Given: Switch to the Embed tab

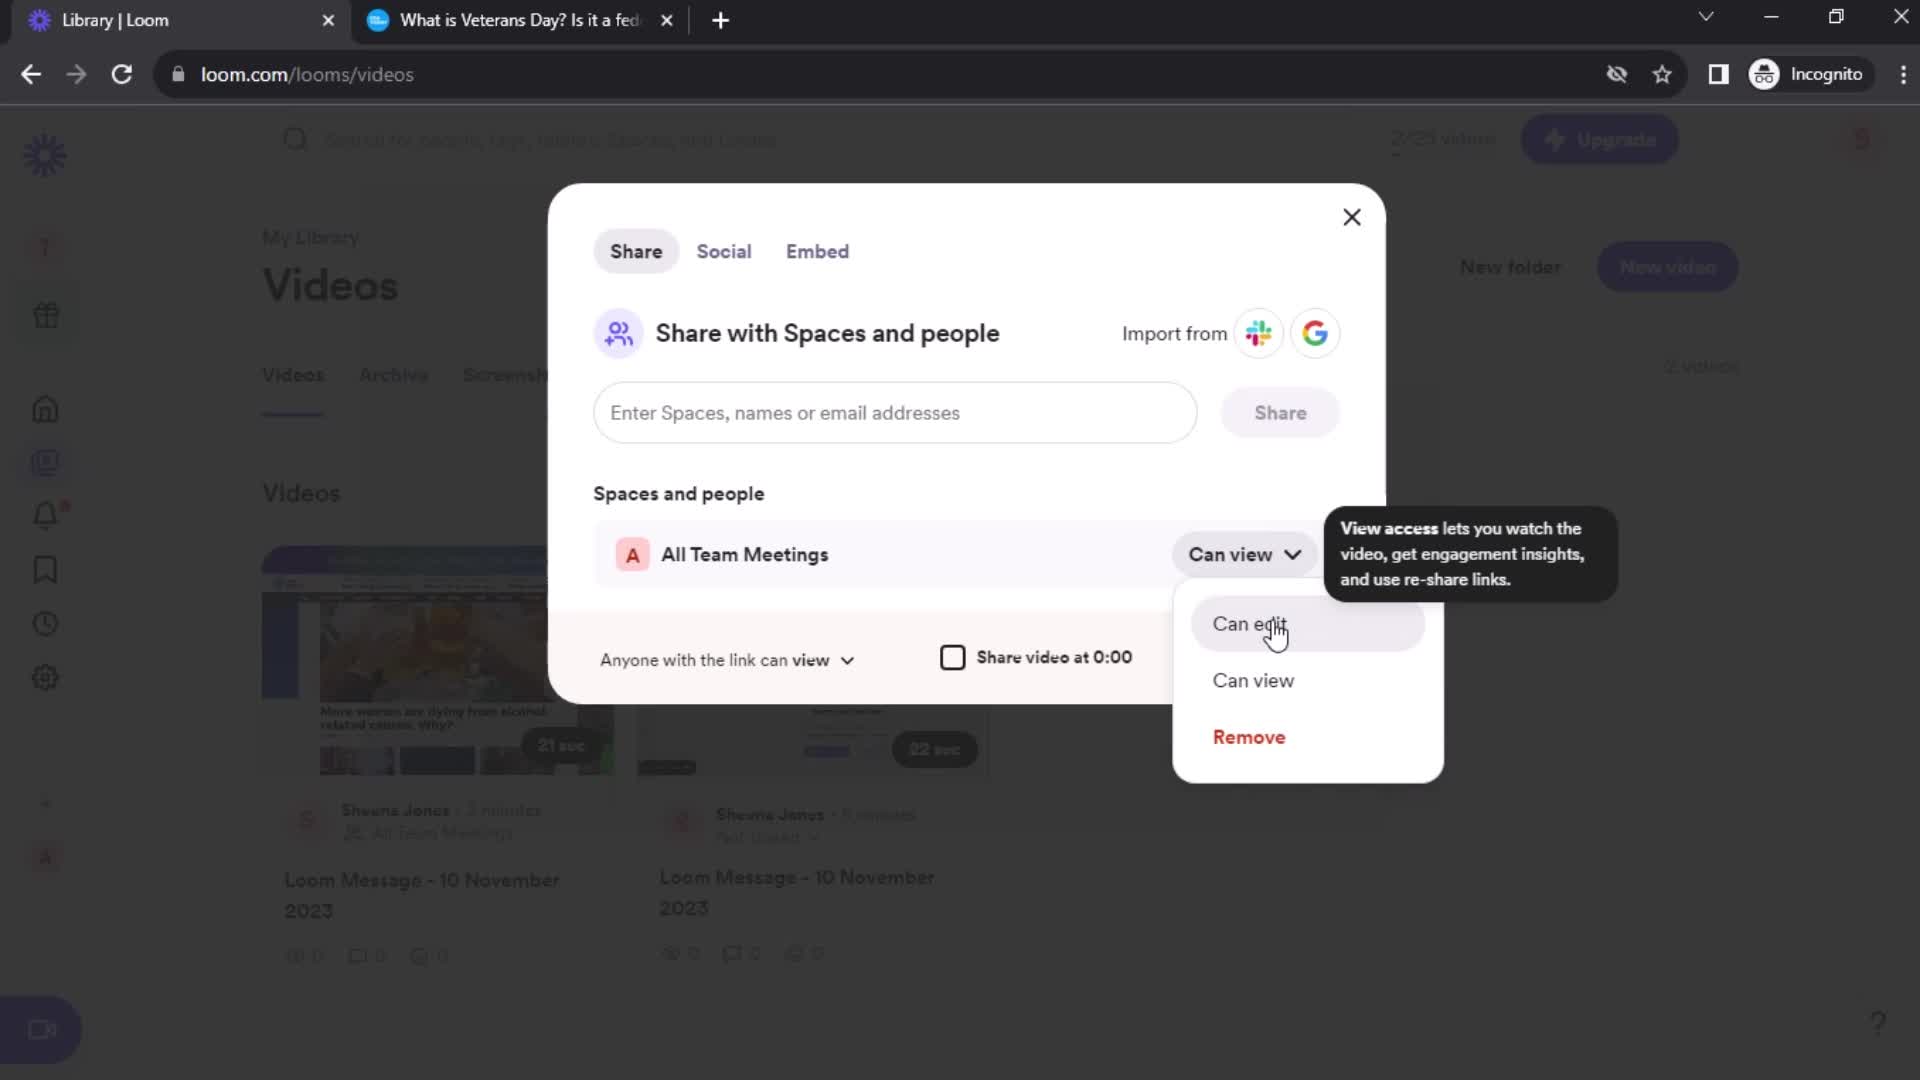Looking at the screenshot, I should tap(818, 251).
